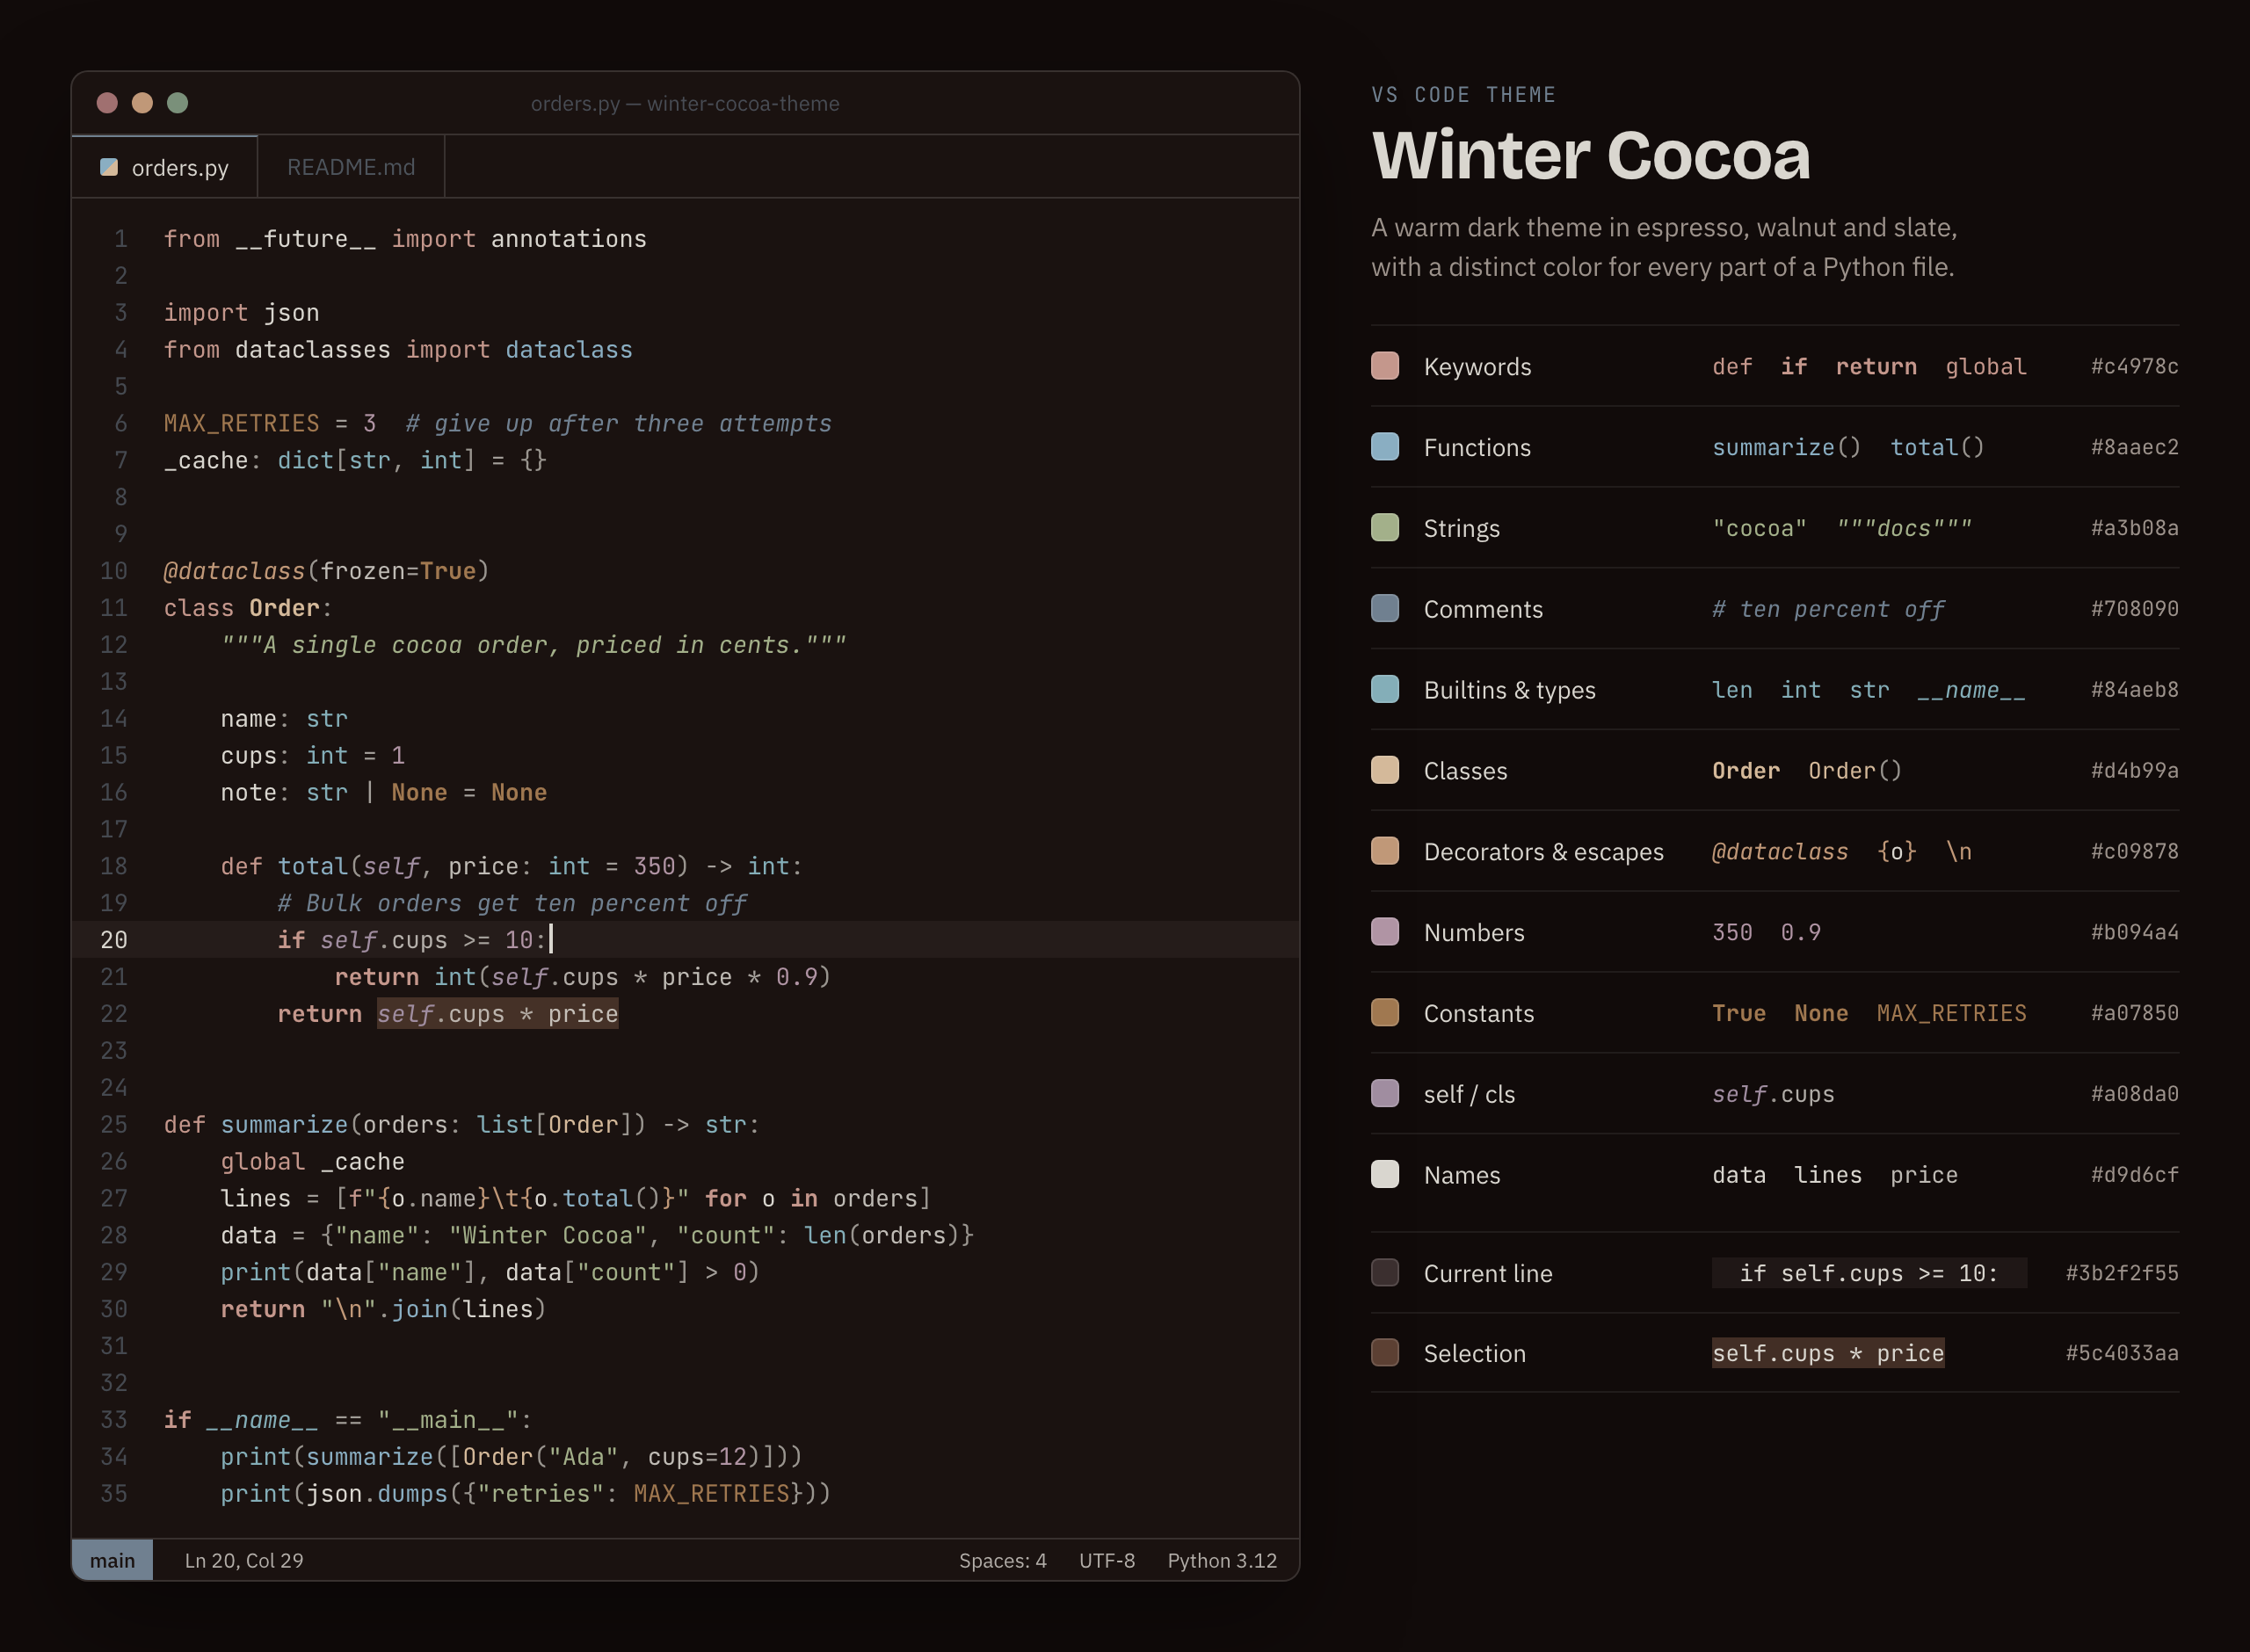
Task: Click the Names color swatch
Action: [x=1385, y=1174]
